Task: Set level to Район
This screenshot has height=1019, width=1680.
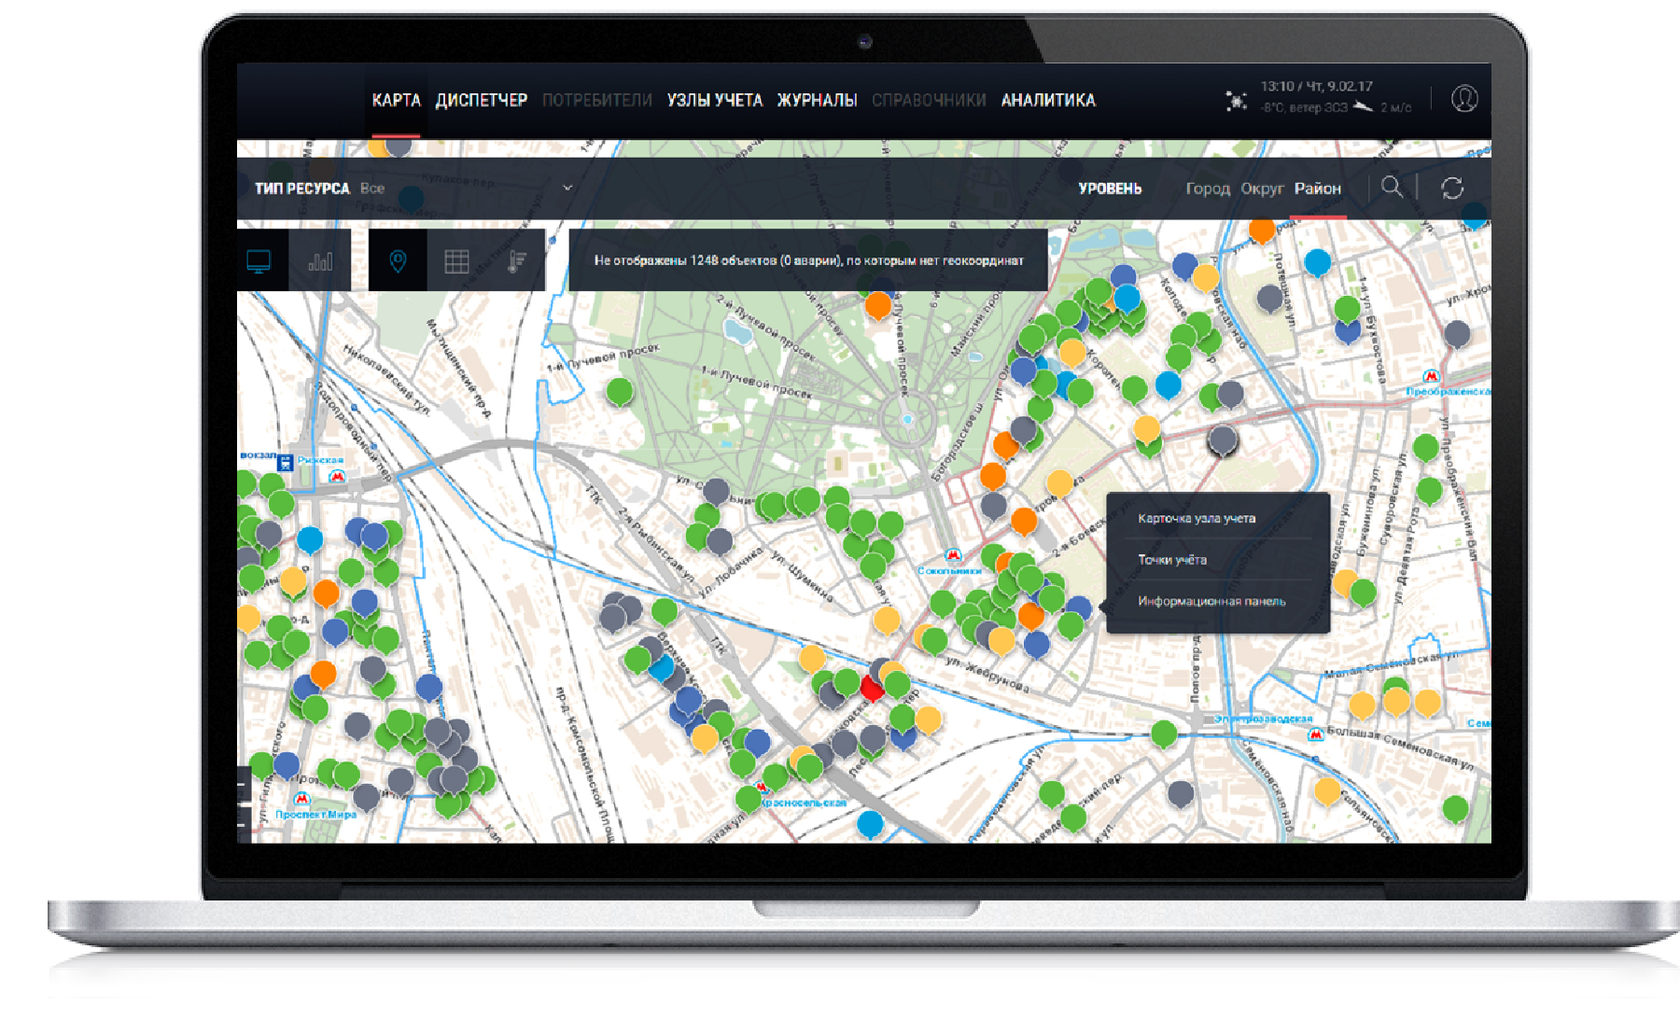Action: coord(1317,188)
